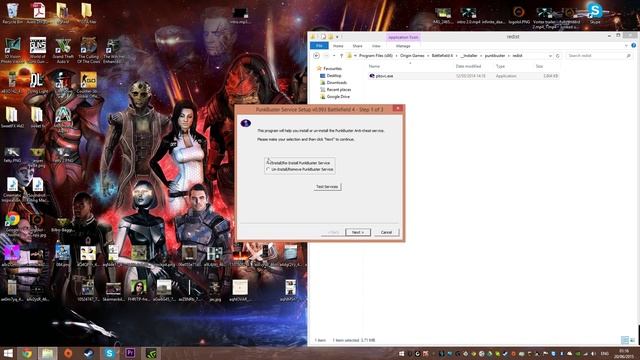Image resolution: width=640 pixels, height=360 pixels.
Task: Open Google Drive in navigation pane
Action: pos(335,96)
